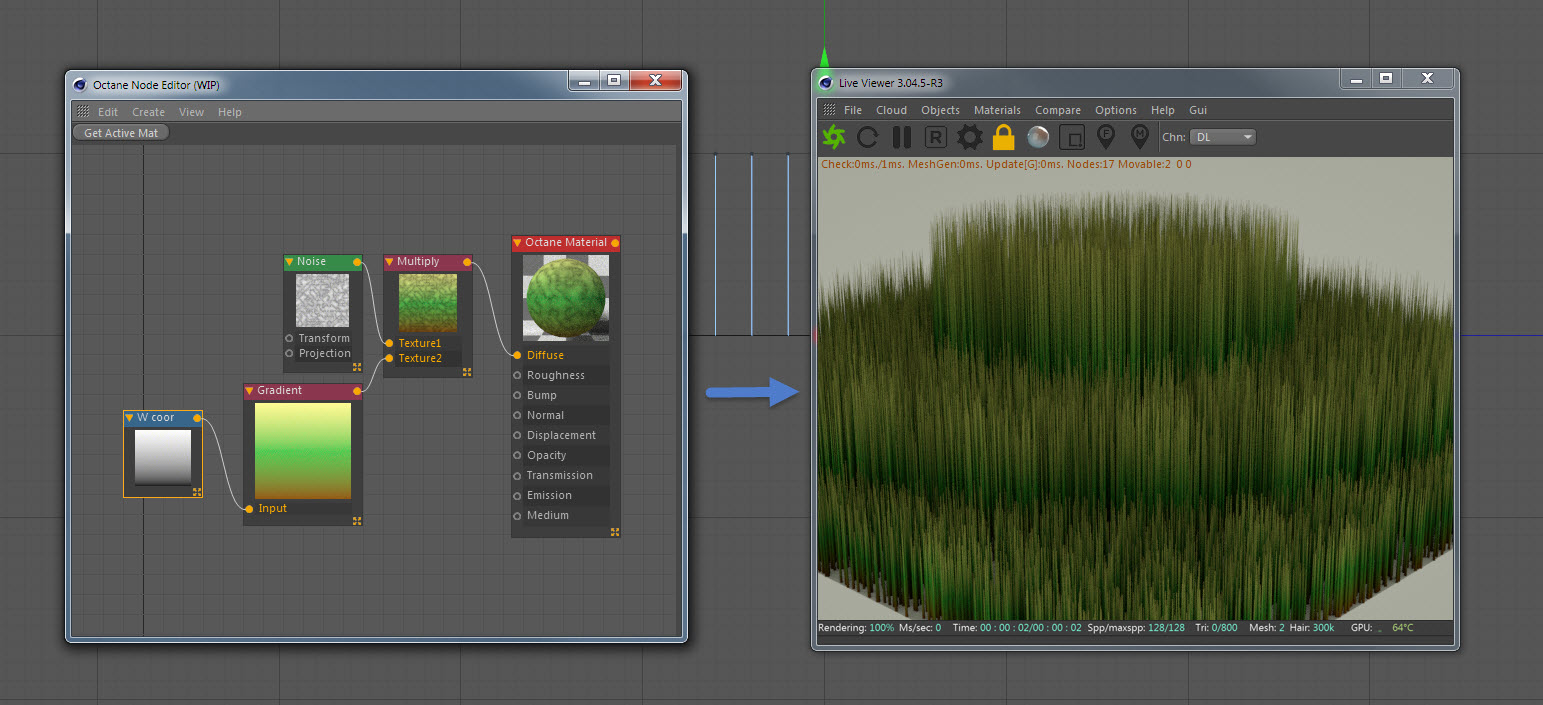The width and height of the screenshot is (1543, 705).
Task: Click Gradient node output port
Action: (357, 391)
